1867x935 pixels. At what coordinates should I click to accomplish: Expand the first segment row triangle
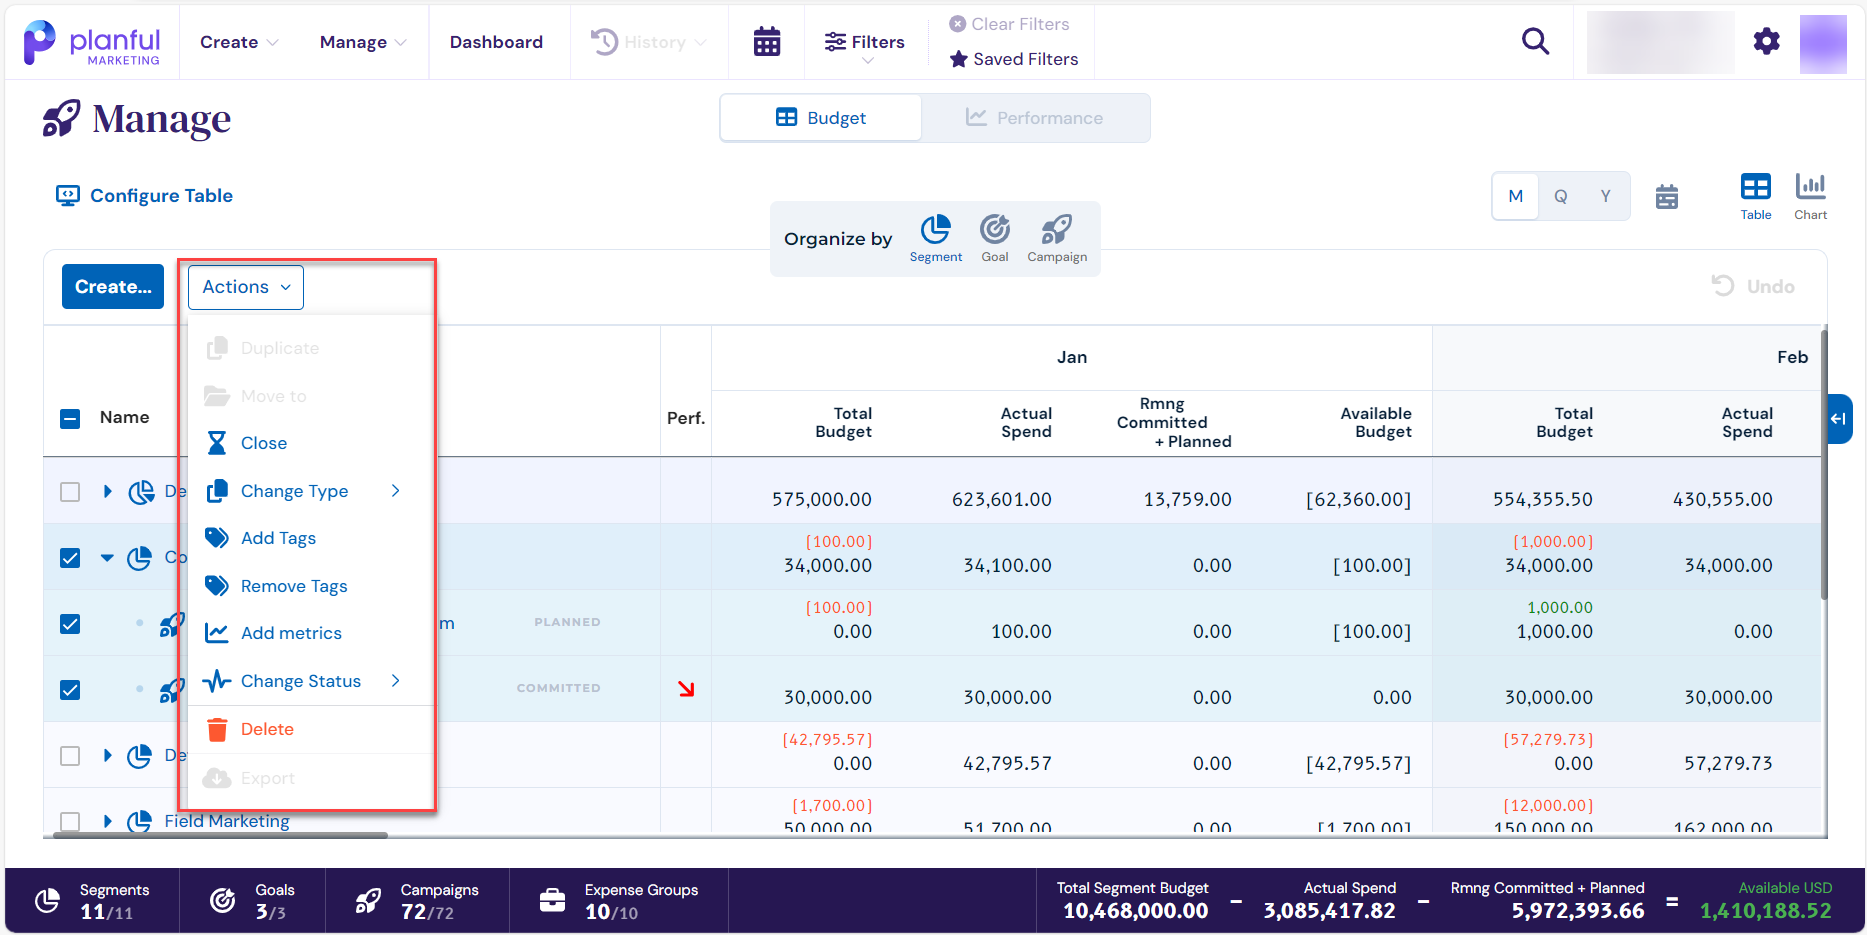[108, 491]
